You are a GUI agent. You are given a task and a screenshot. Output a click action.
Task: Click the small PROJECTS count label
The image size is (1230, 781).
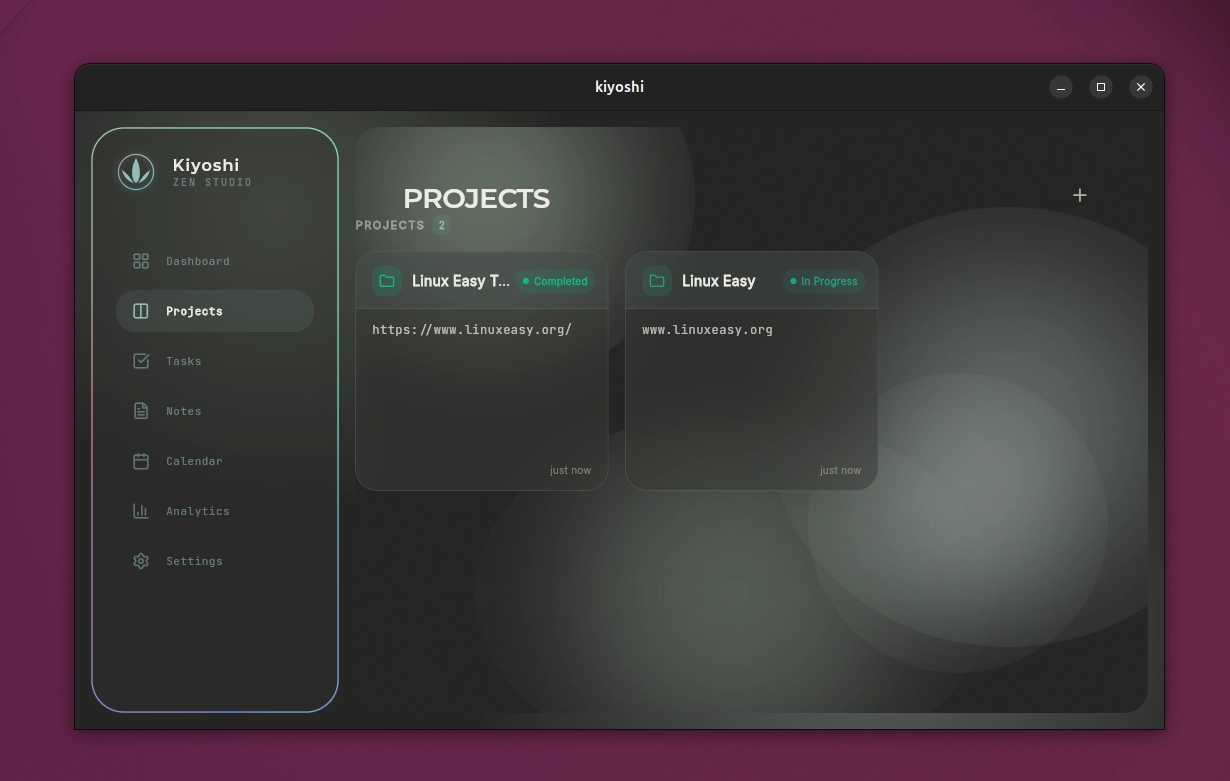(x=390, y=225)
